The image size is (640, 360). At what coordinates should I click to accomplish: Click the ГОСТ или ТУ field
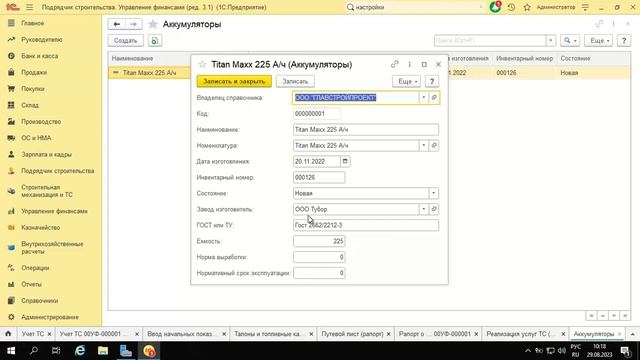[366, 225]
